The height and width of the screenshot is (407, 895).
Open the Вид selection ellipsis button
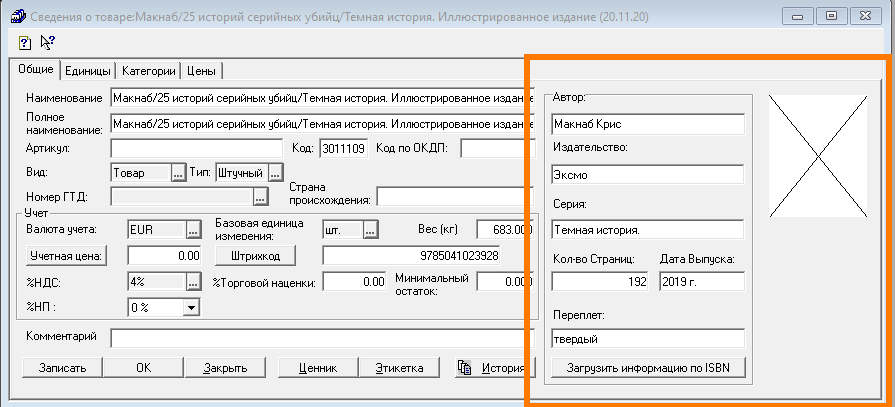coord(178,173)
